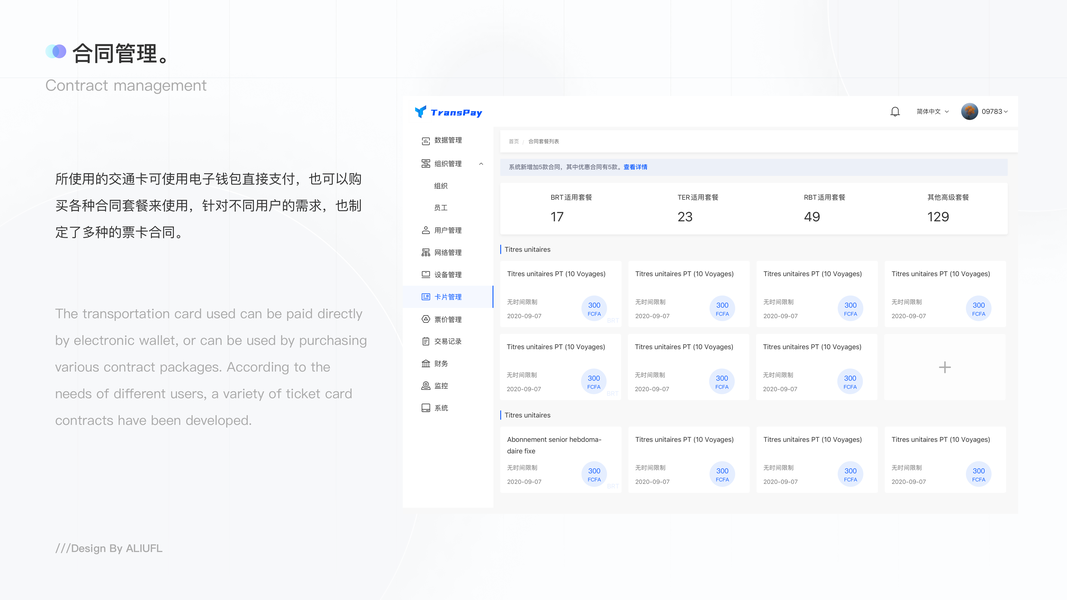Screen dimensions: 1067x600
Task: Collapse the 组织管理 submenu chevron
Action: point(481,164)
